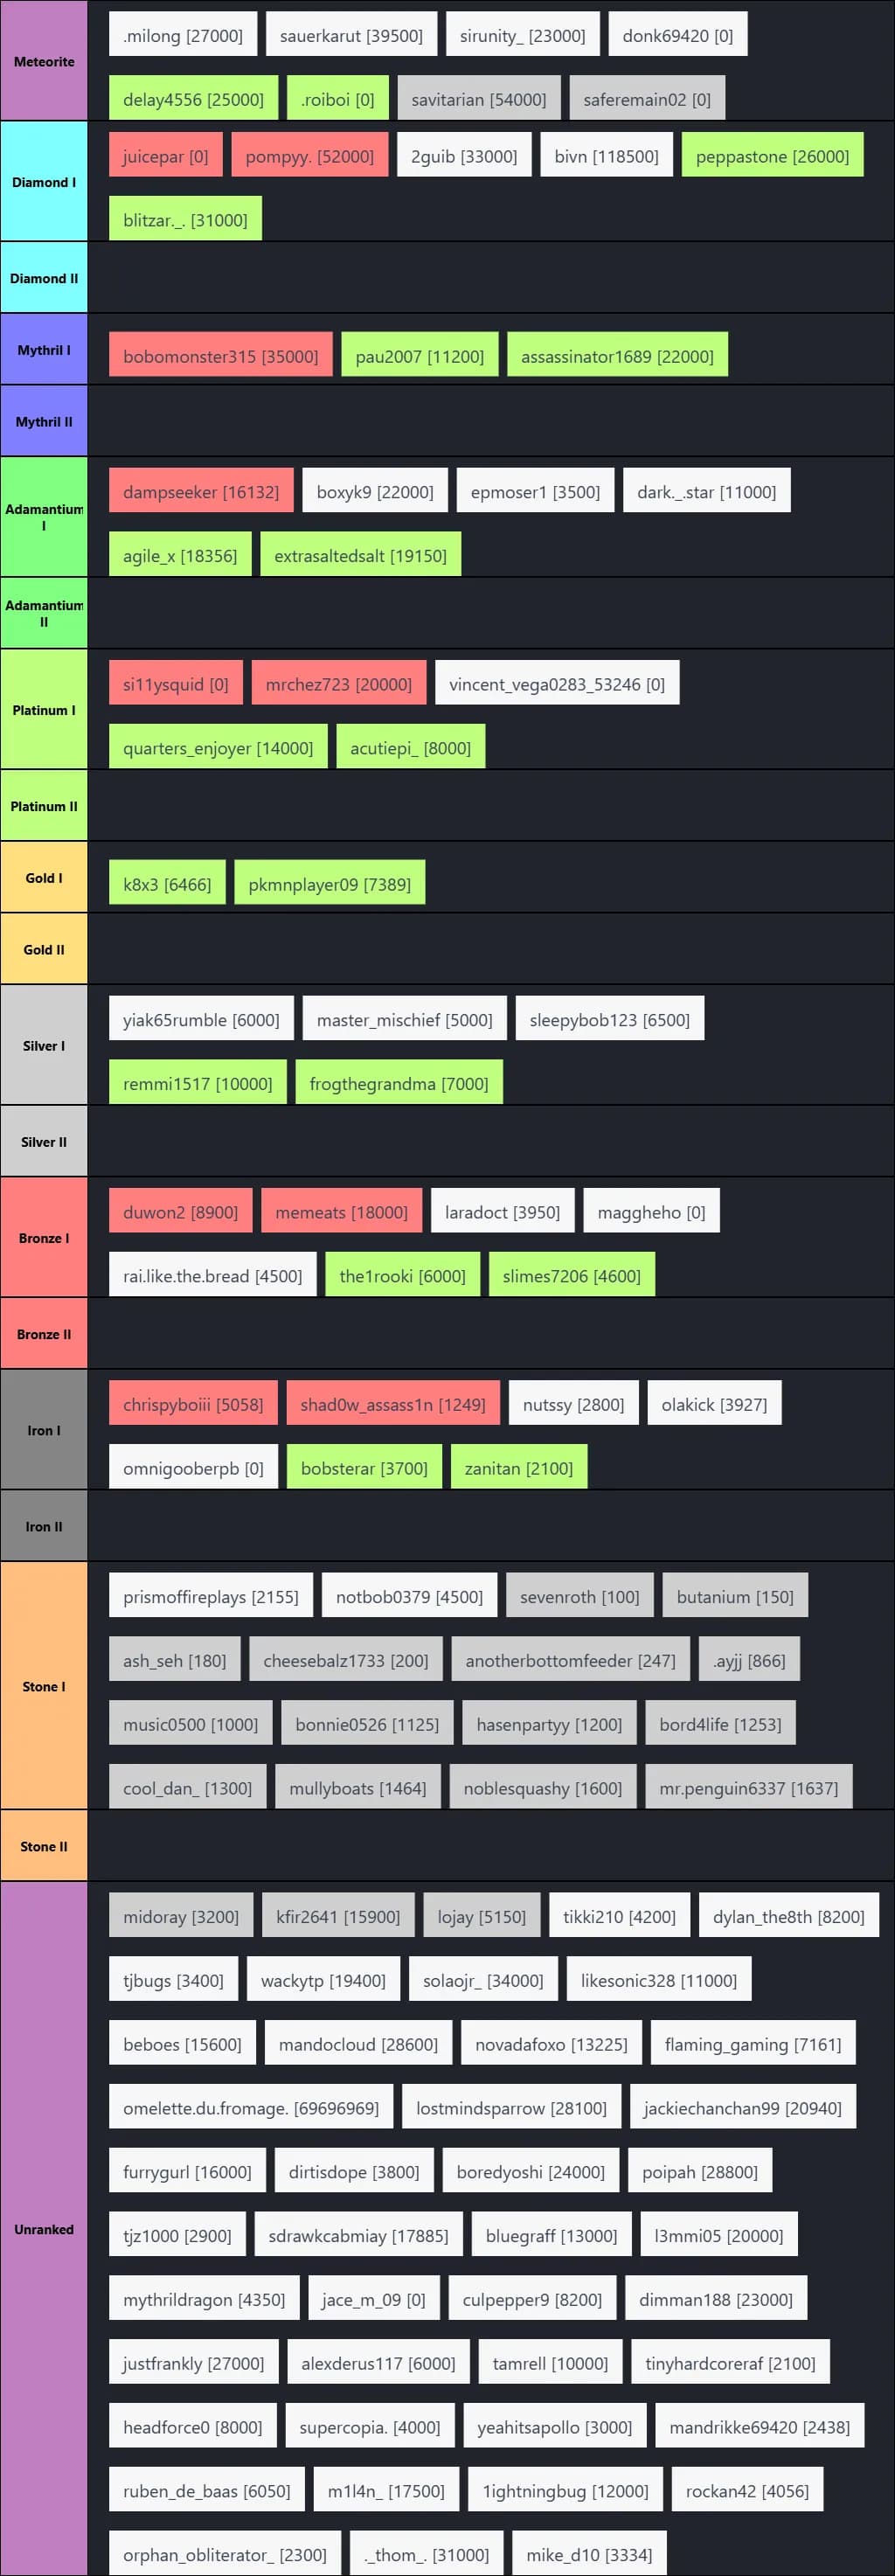Select the savitarian [54000] gray tile
Screen dimensions: 895x2576
tap(478, 100)
